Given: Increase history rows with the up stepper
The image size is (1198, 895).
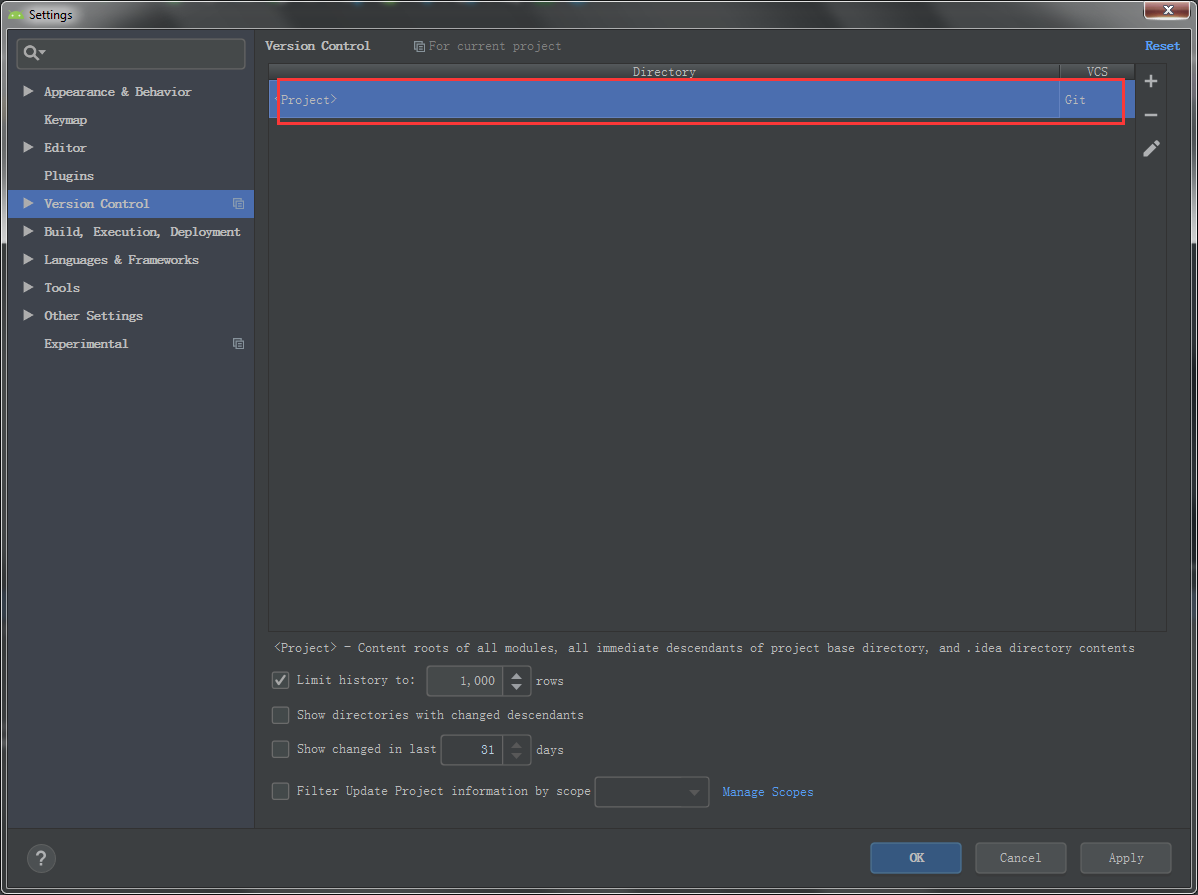Looking at the screenshot, I should click(517, 675).
